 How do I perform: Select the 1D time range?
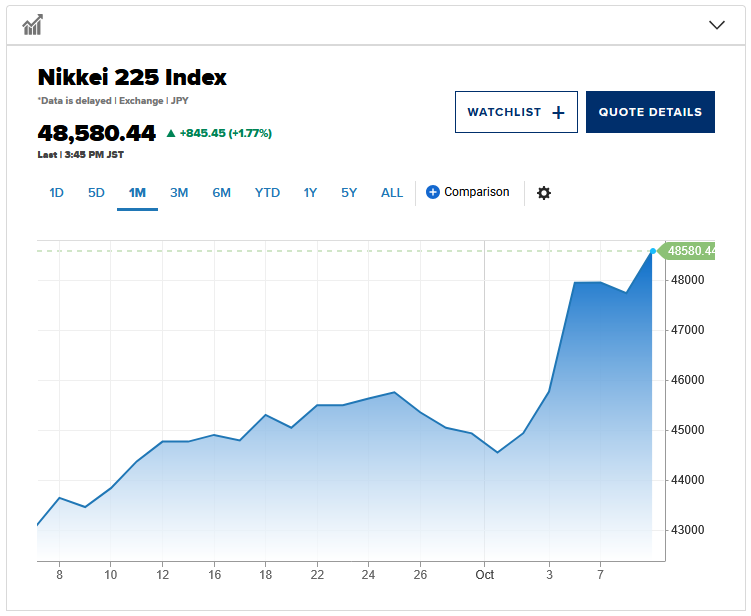[56, 193]
